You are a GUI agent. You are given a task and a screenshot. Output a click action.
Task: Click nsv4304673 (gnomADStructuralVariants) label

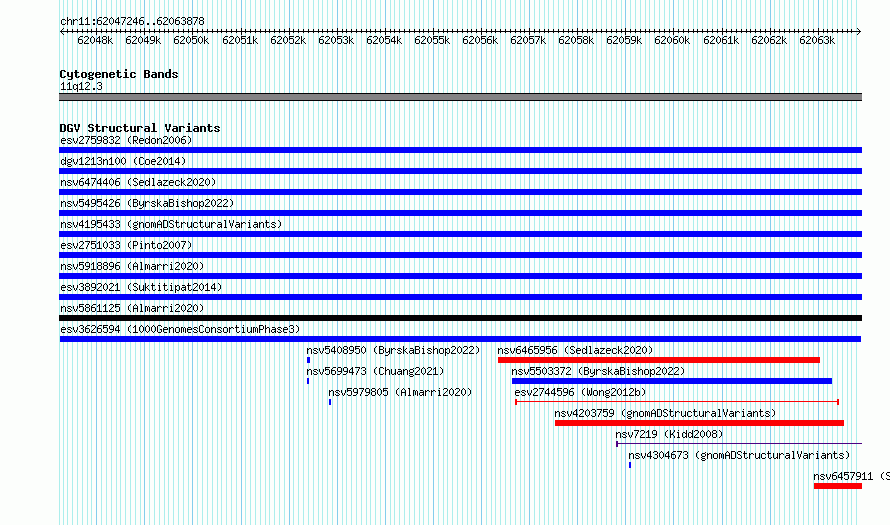click(739, 455)
